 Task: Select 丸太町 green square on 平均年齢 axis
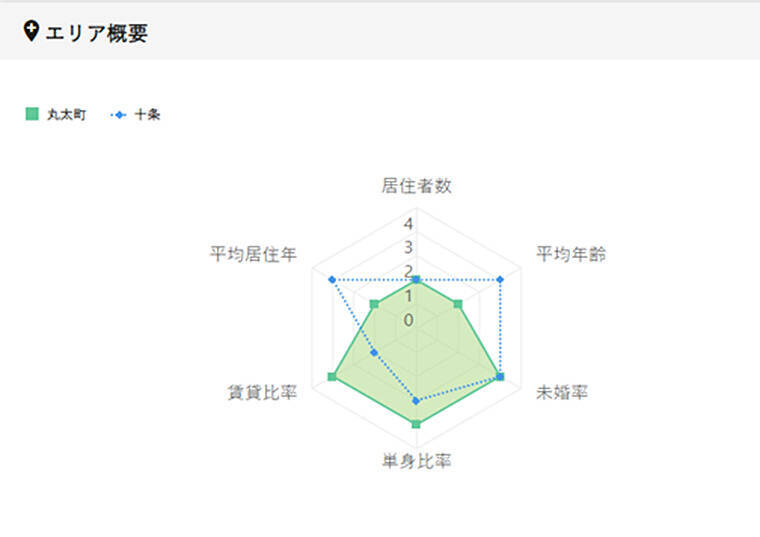458,303
